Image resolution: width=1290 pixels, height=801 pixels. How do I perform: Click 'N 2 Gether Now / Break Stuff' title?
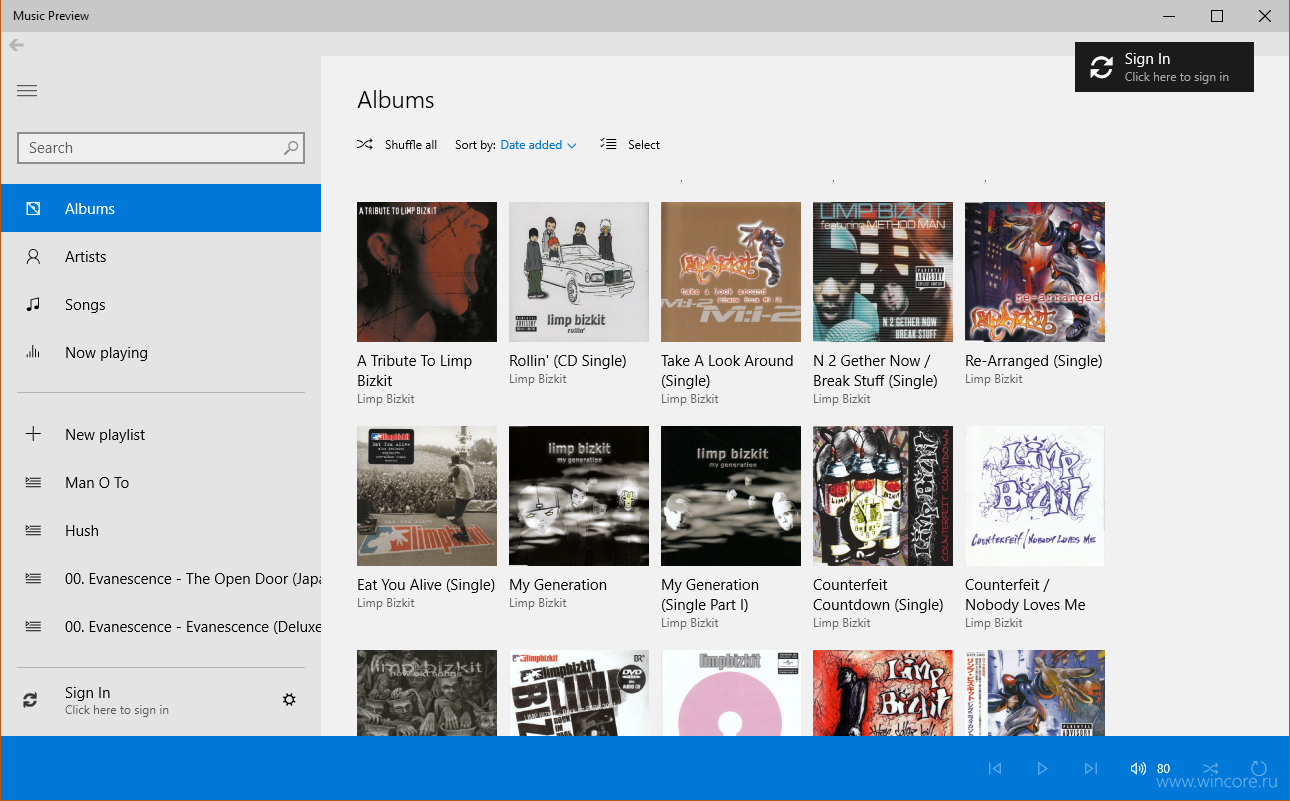click(875, 371)
